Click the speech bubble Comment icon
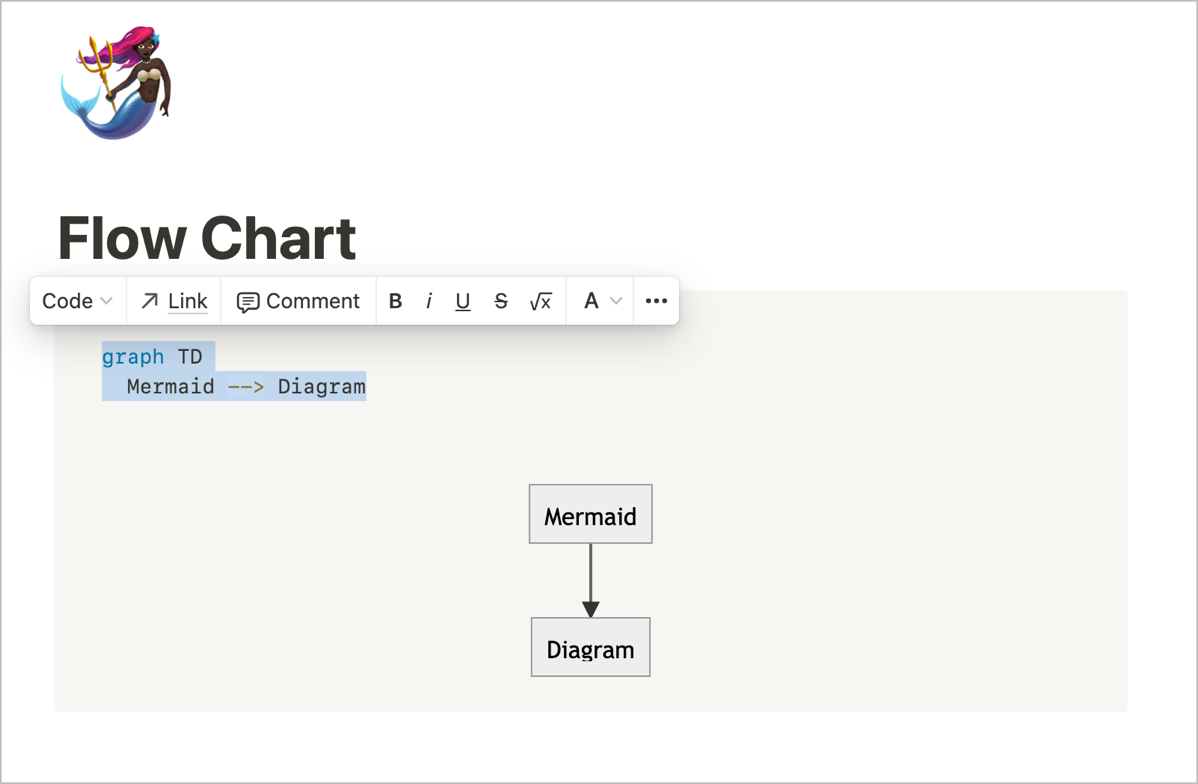1198x784 pixels. (x=247, y=302)
